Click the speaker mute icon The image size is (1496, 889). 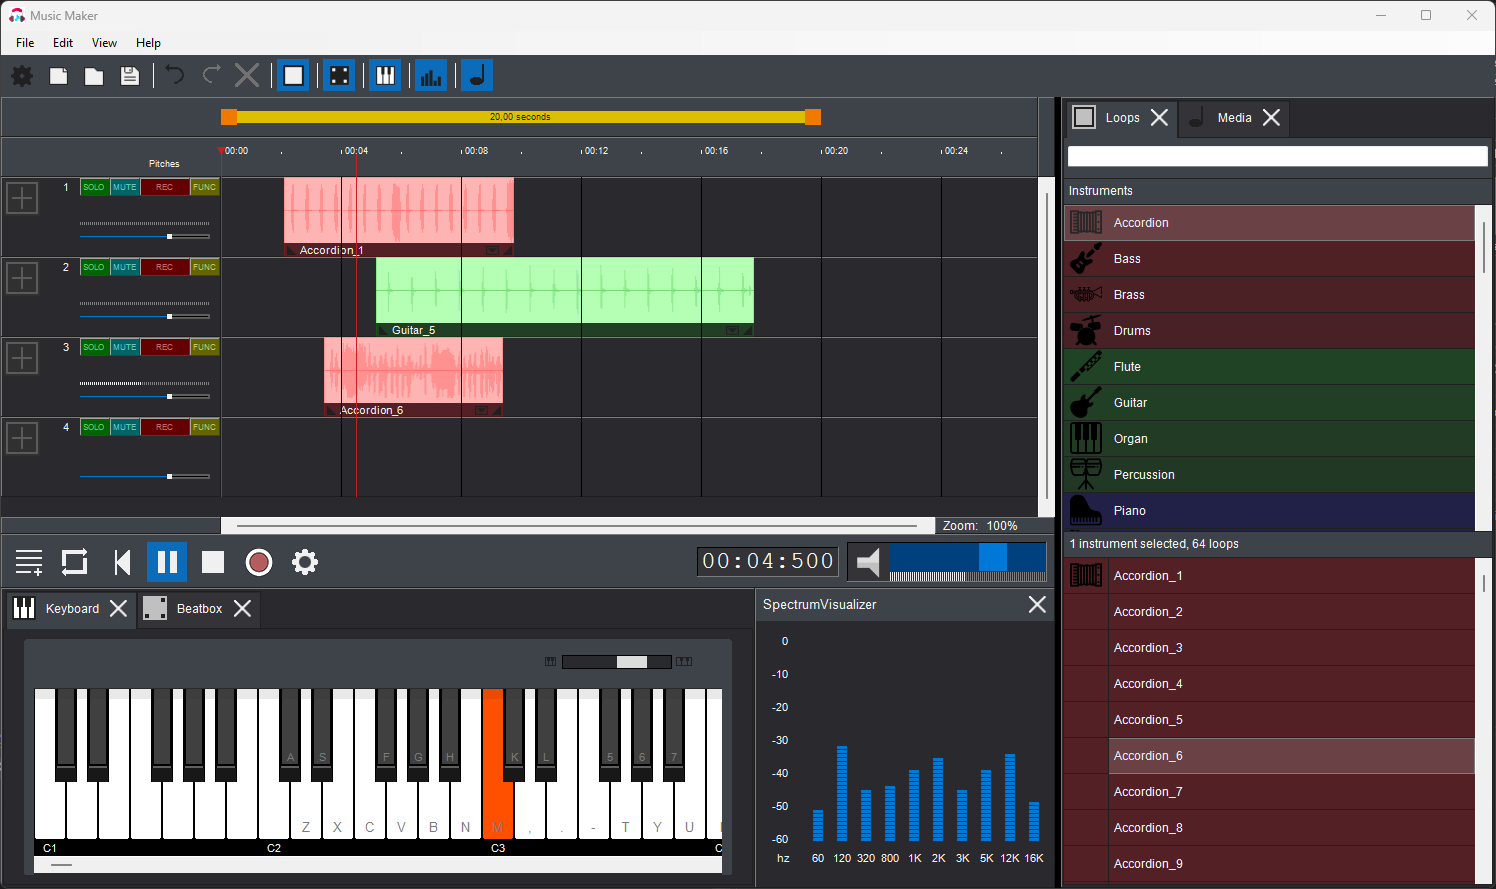(868, 562)
